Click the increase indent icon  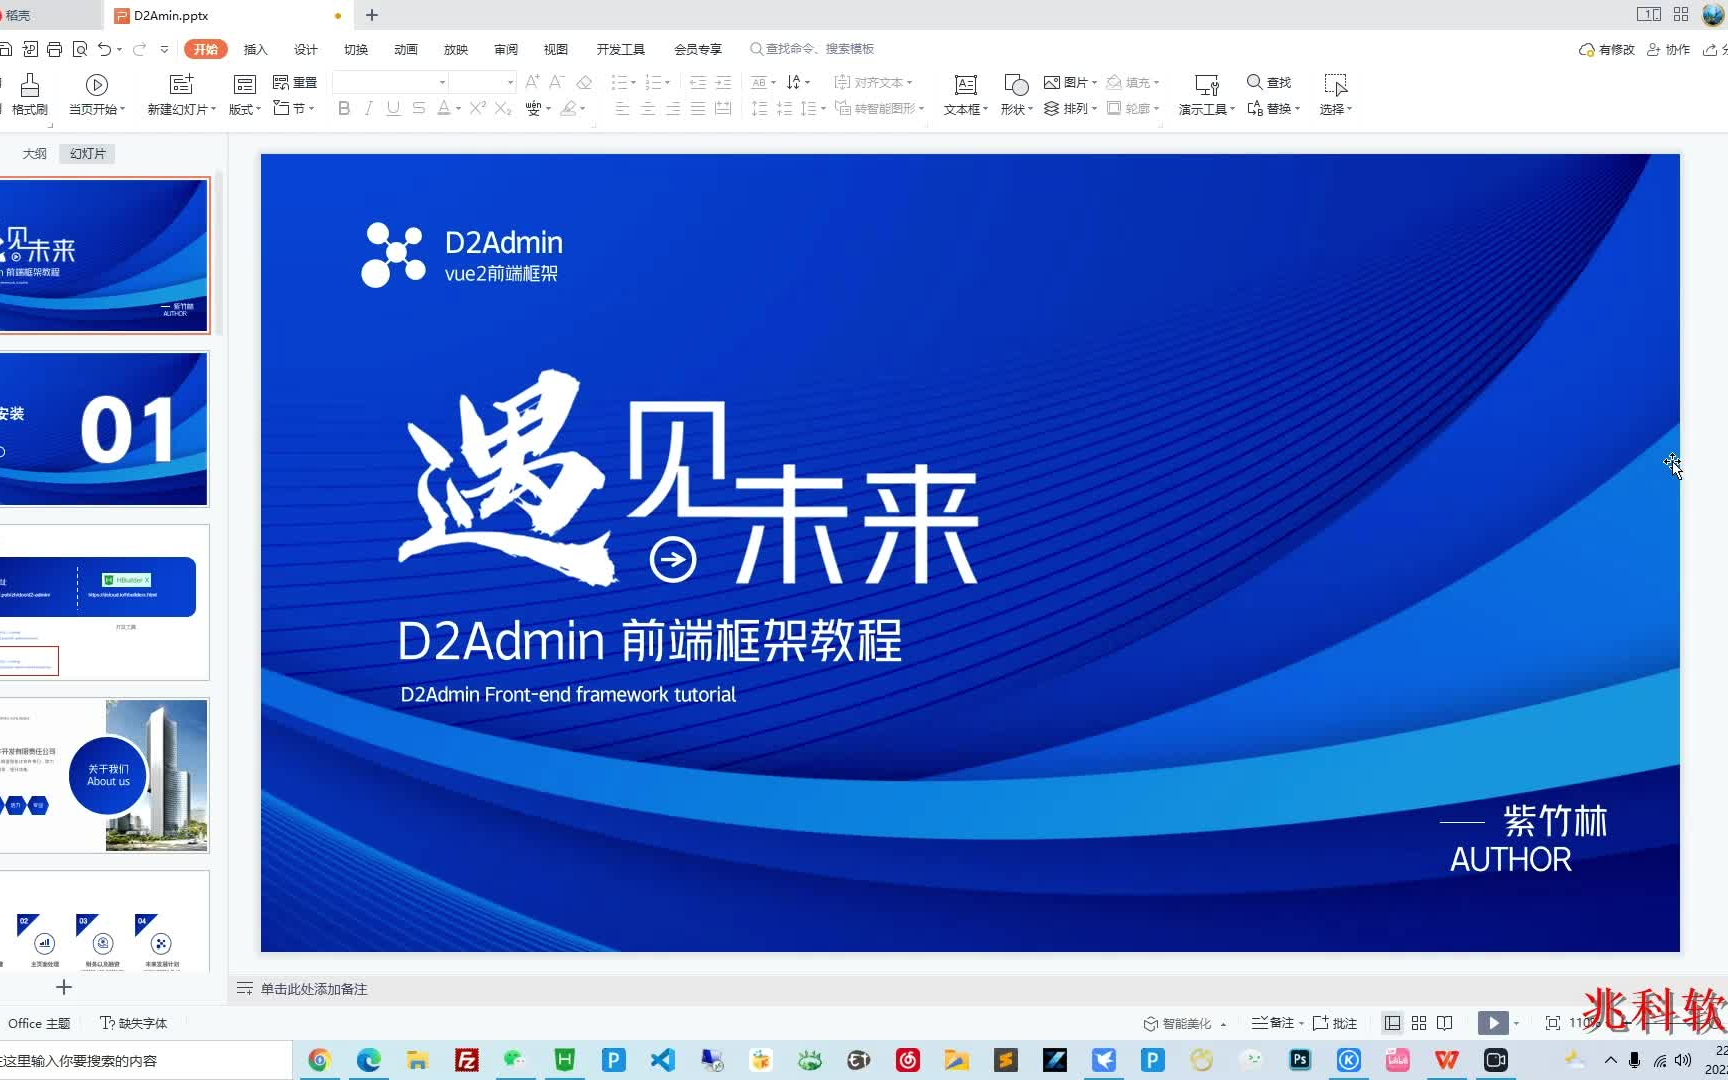pos(723,82)
